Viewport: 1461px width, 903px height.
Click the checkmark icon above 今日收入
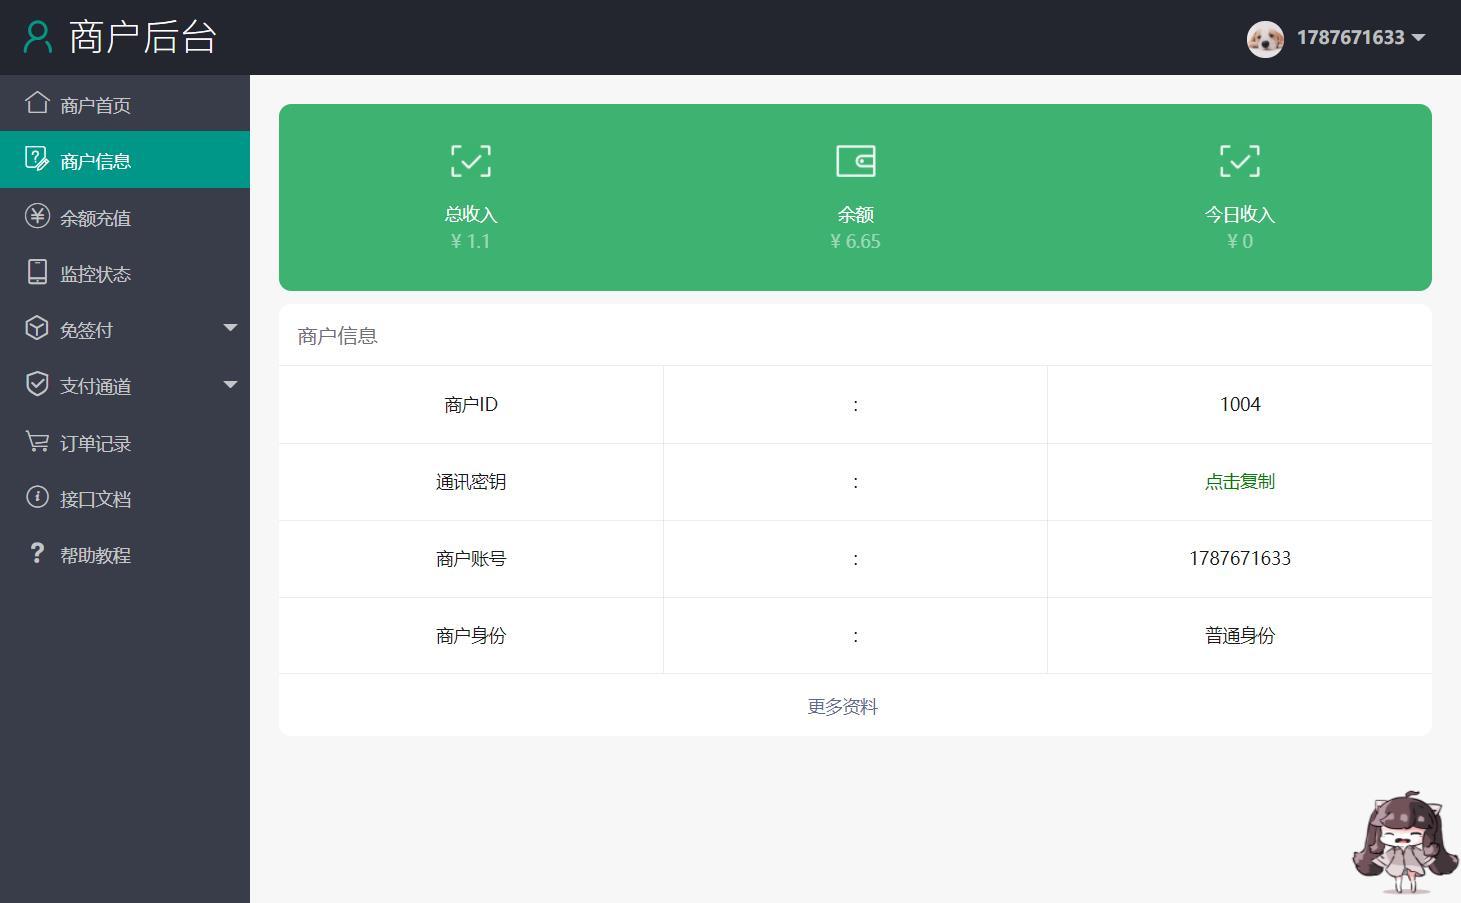pyautogui.click(x=1240, y=161)
